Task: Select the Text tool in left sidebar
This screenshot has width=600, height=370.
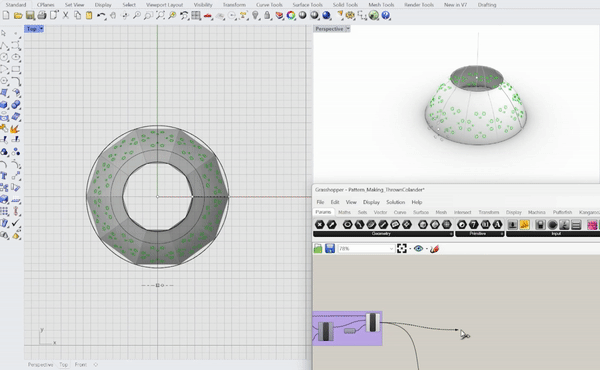Action: tap(4, 176)
